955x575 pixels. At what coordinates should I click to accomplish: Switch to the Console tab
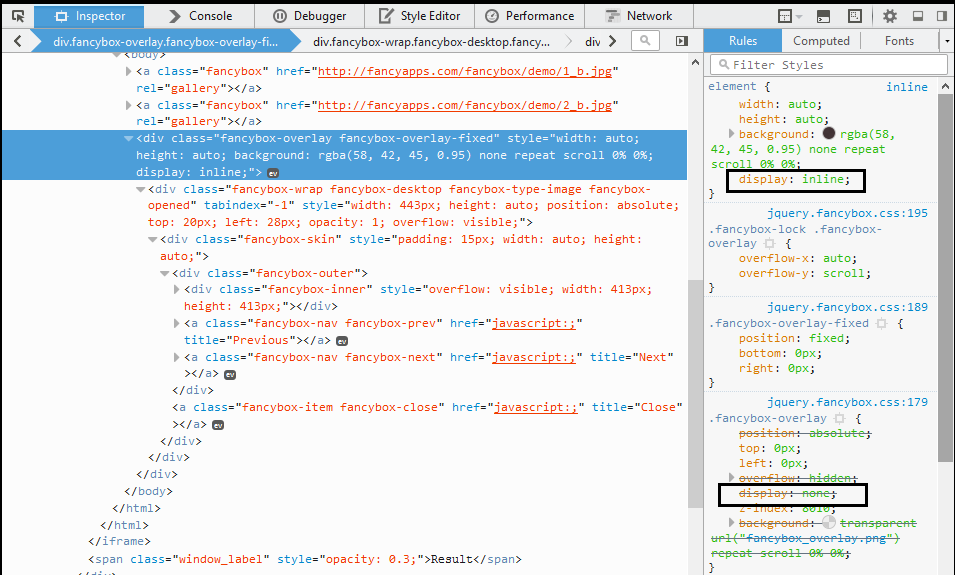click(x=200, y=16)
